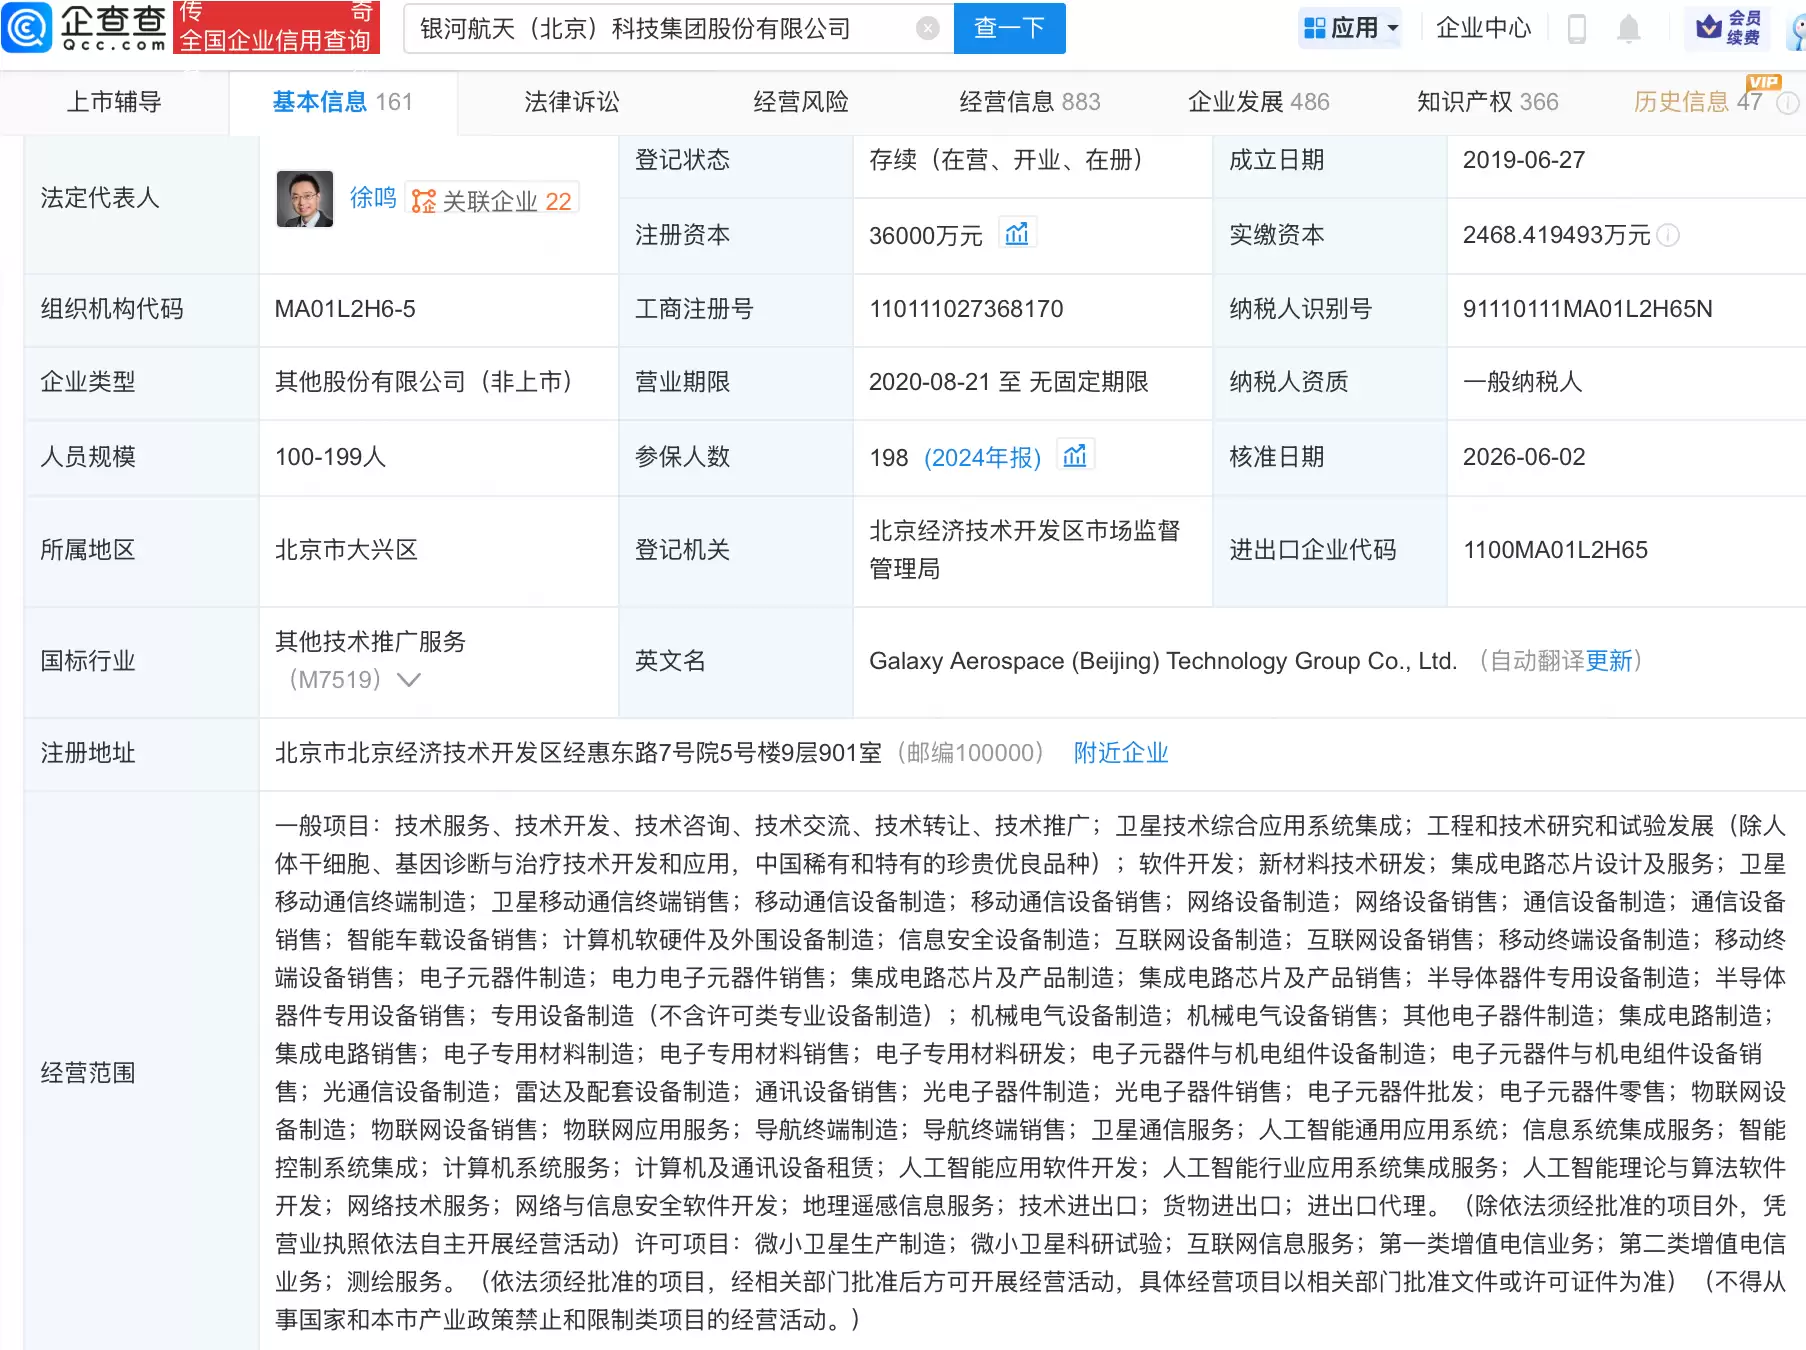The height and width of the screenshot is (1350, 1806).
Task: Select establishment date 2019-06-27
Action: [1524, 160]
